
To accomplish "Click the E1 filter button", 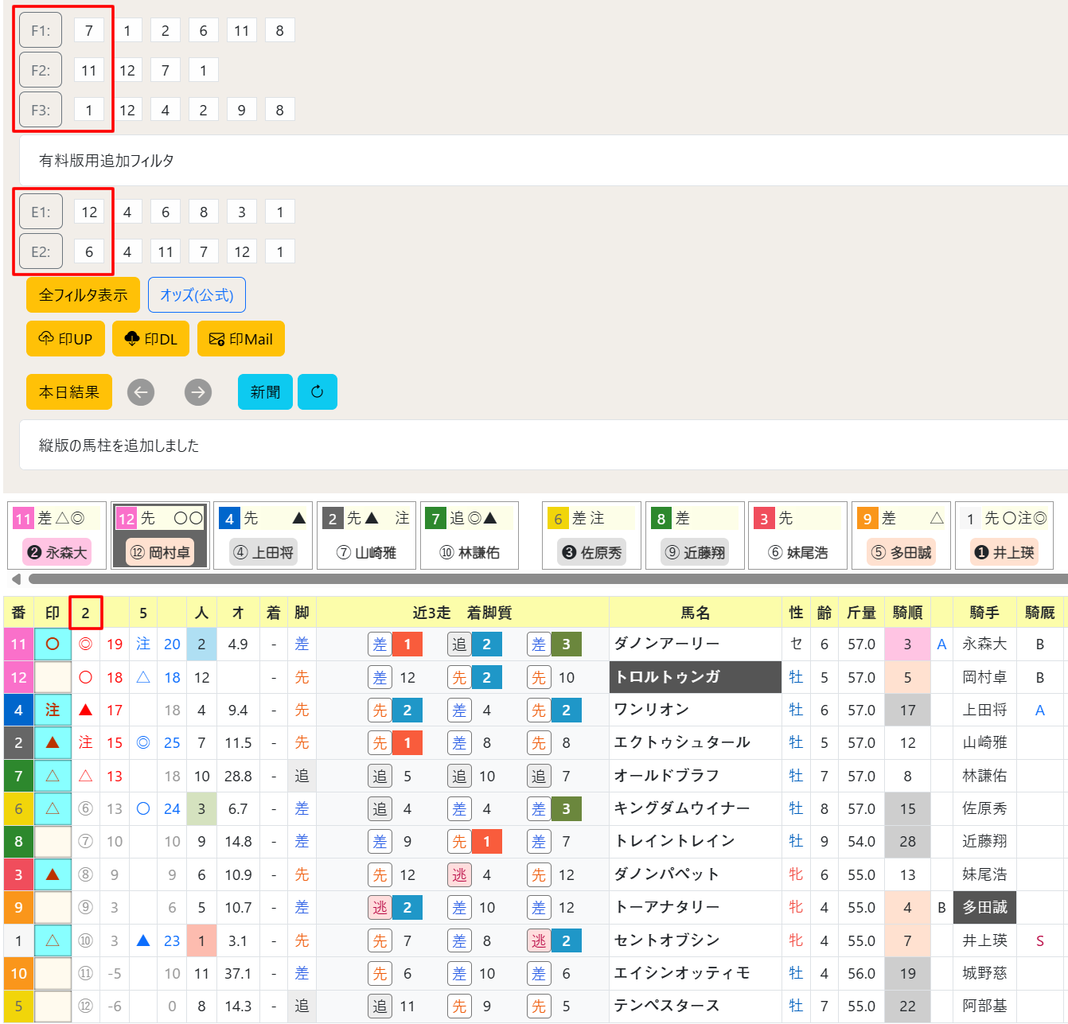I will coord(41,212).
